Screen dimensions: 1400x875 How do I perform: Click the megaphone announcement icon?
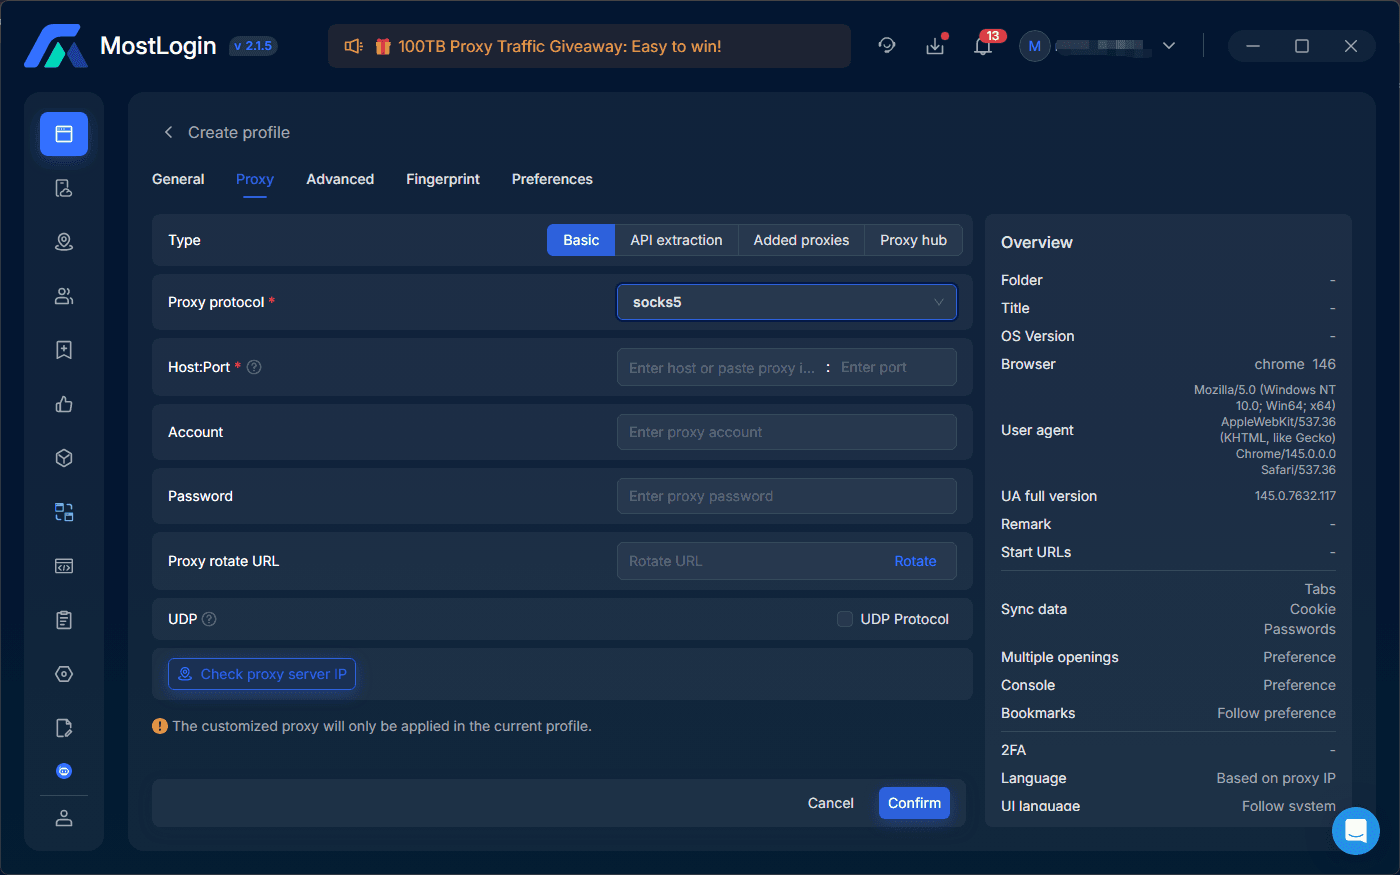pos(353,46)
